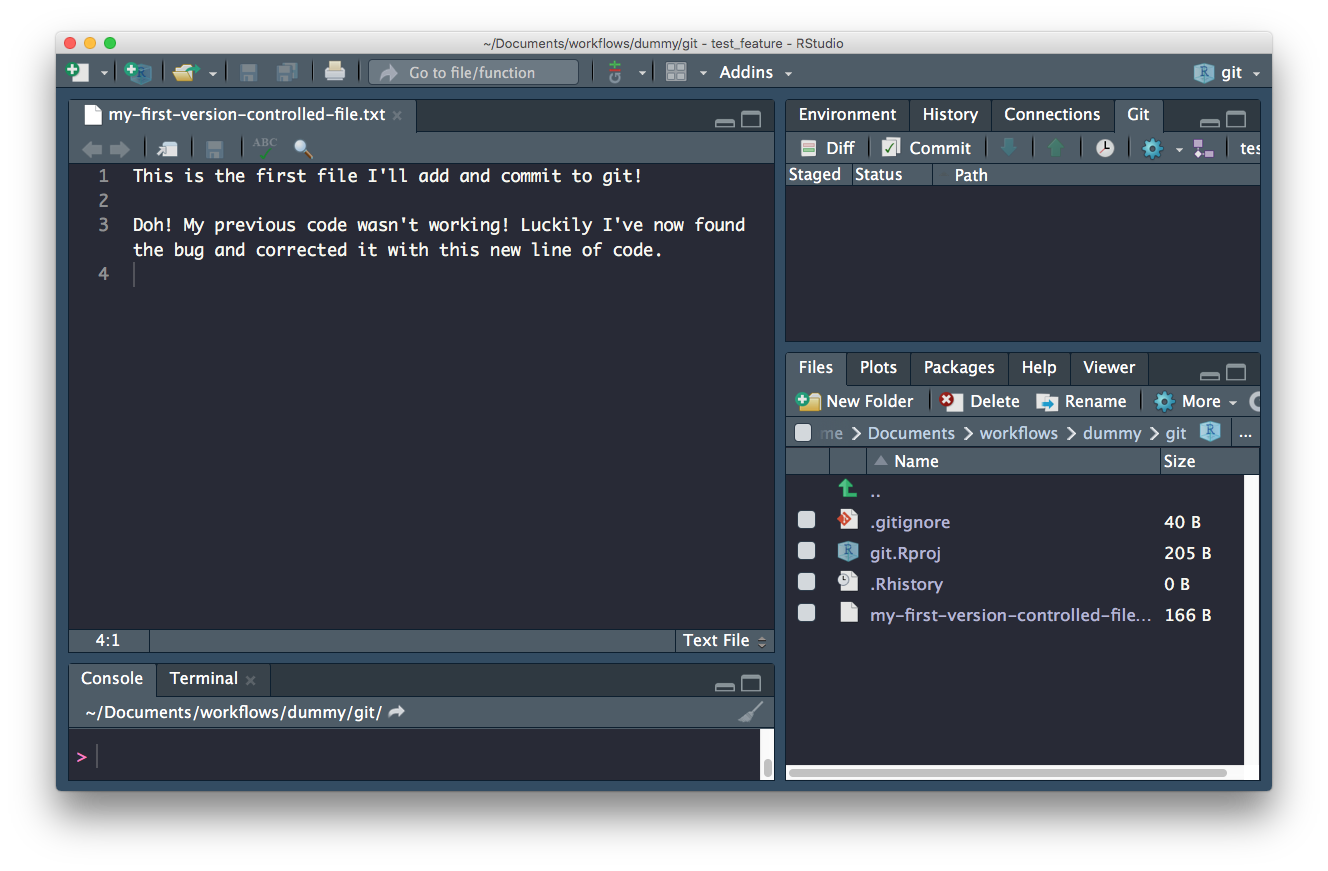
Task: Switch to the Terminal tab
Action: click(x=203, y=678)
